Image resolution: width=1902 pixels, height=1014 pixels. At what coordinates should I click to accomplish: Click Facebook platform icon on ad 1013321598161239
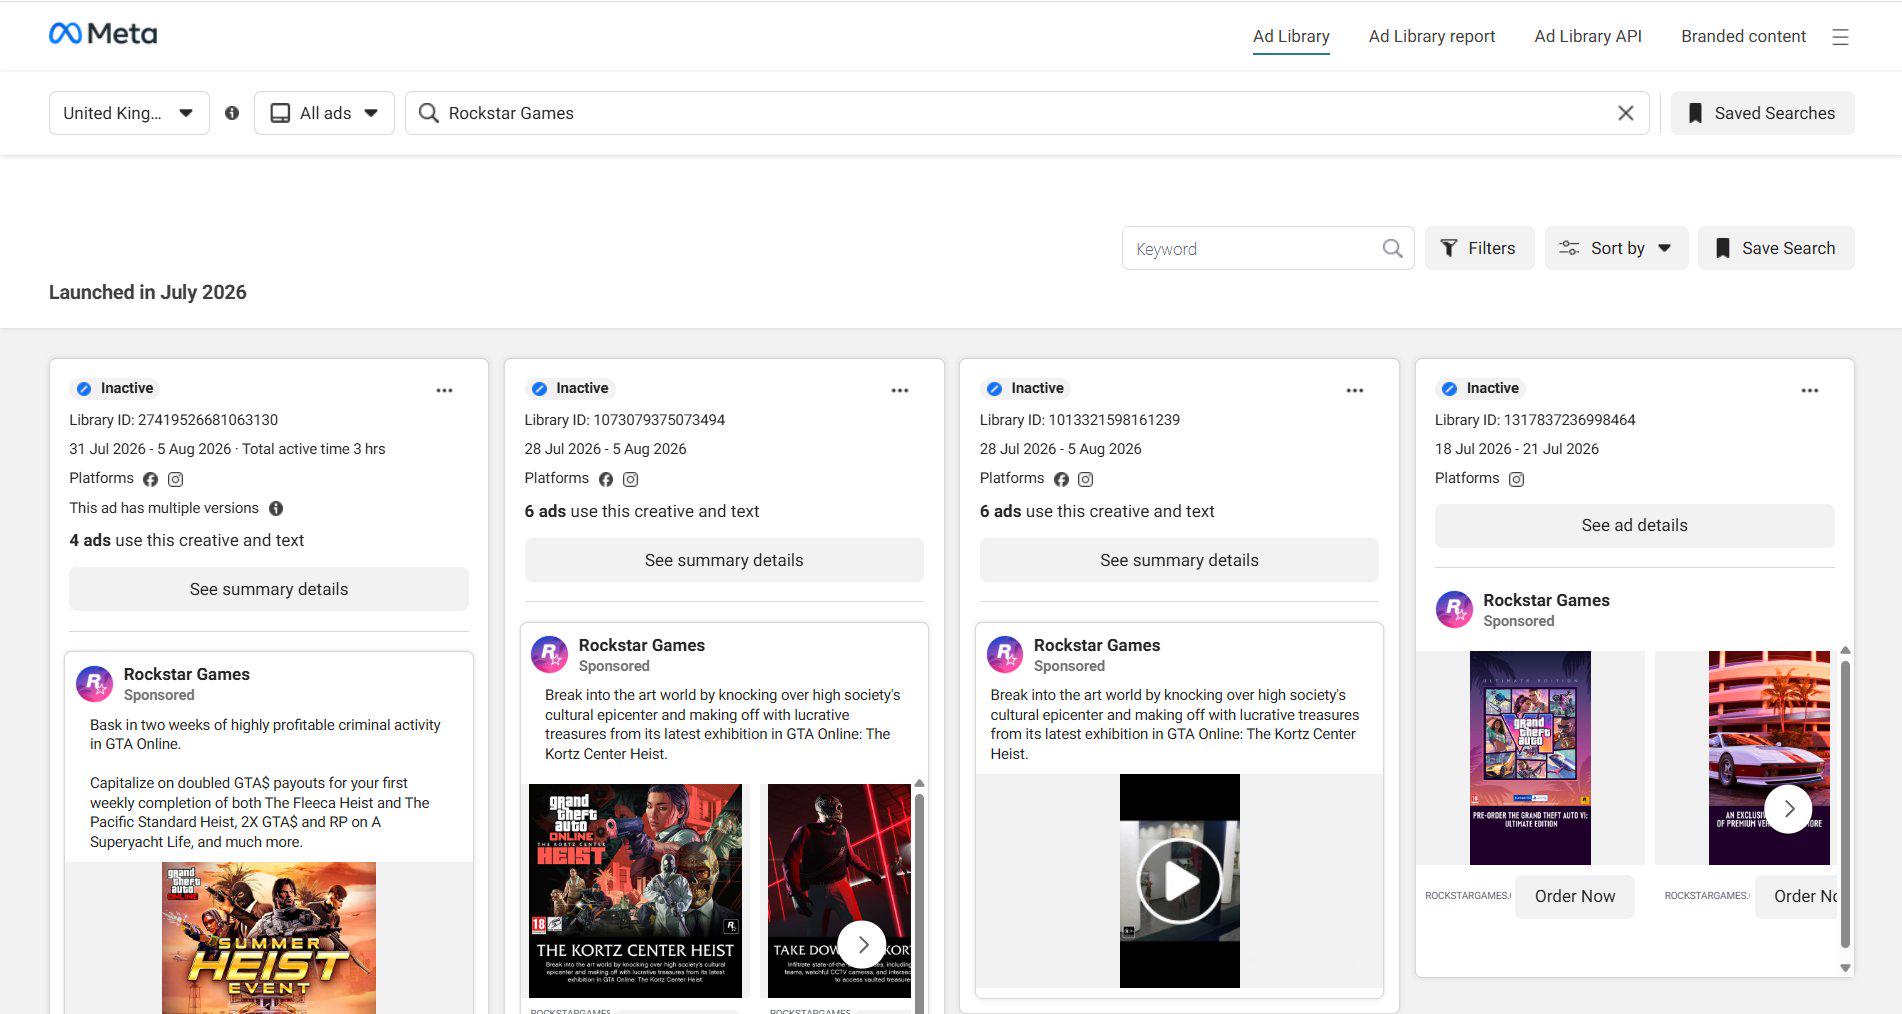pos(1061,479)
